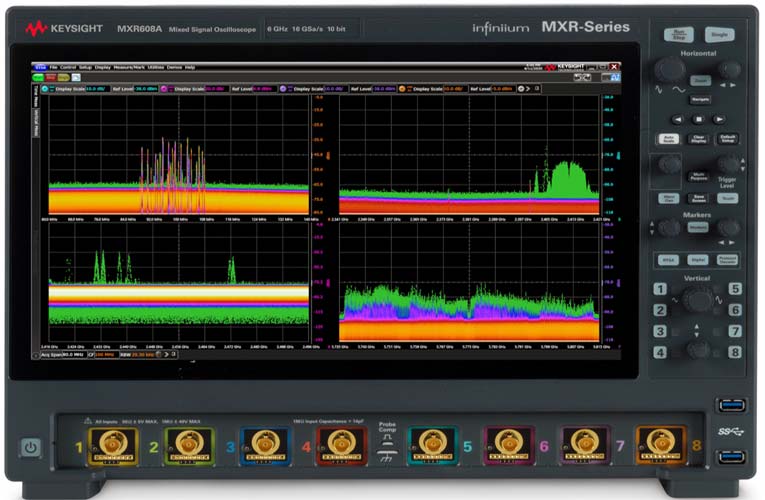Toggle channel 8 key in Vertical section
This screenshot has width=765, height=500.
click(x=735, y=352)
